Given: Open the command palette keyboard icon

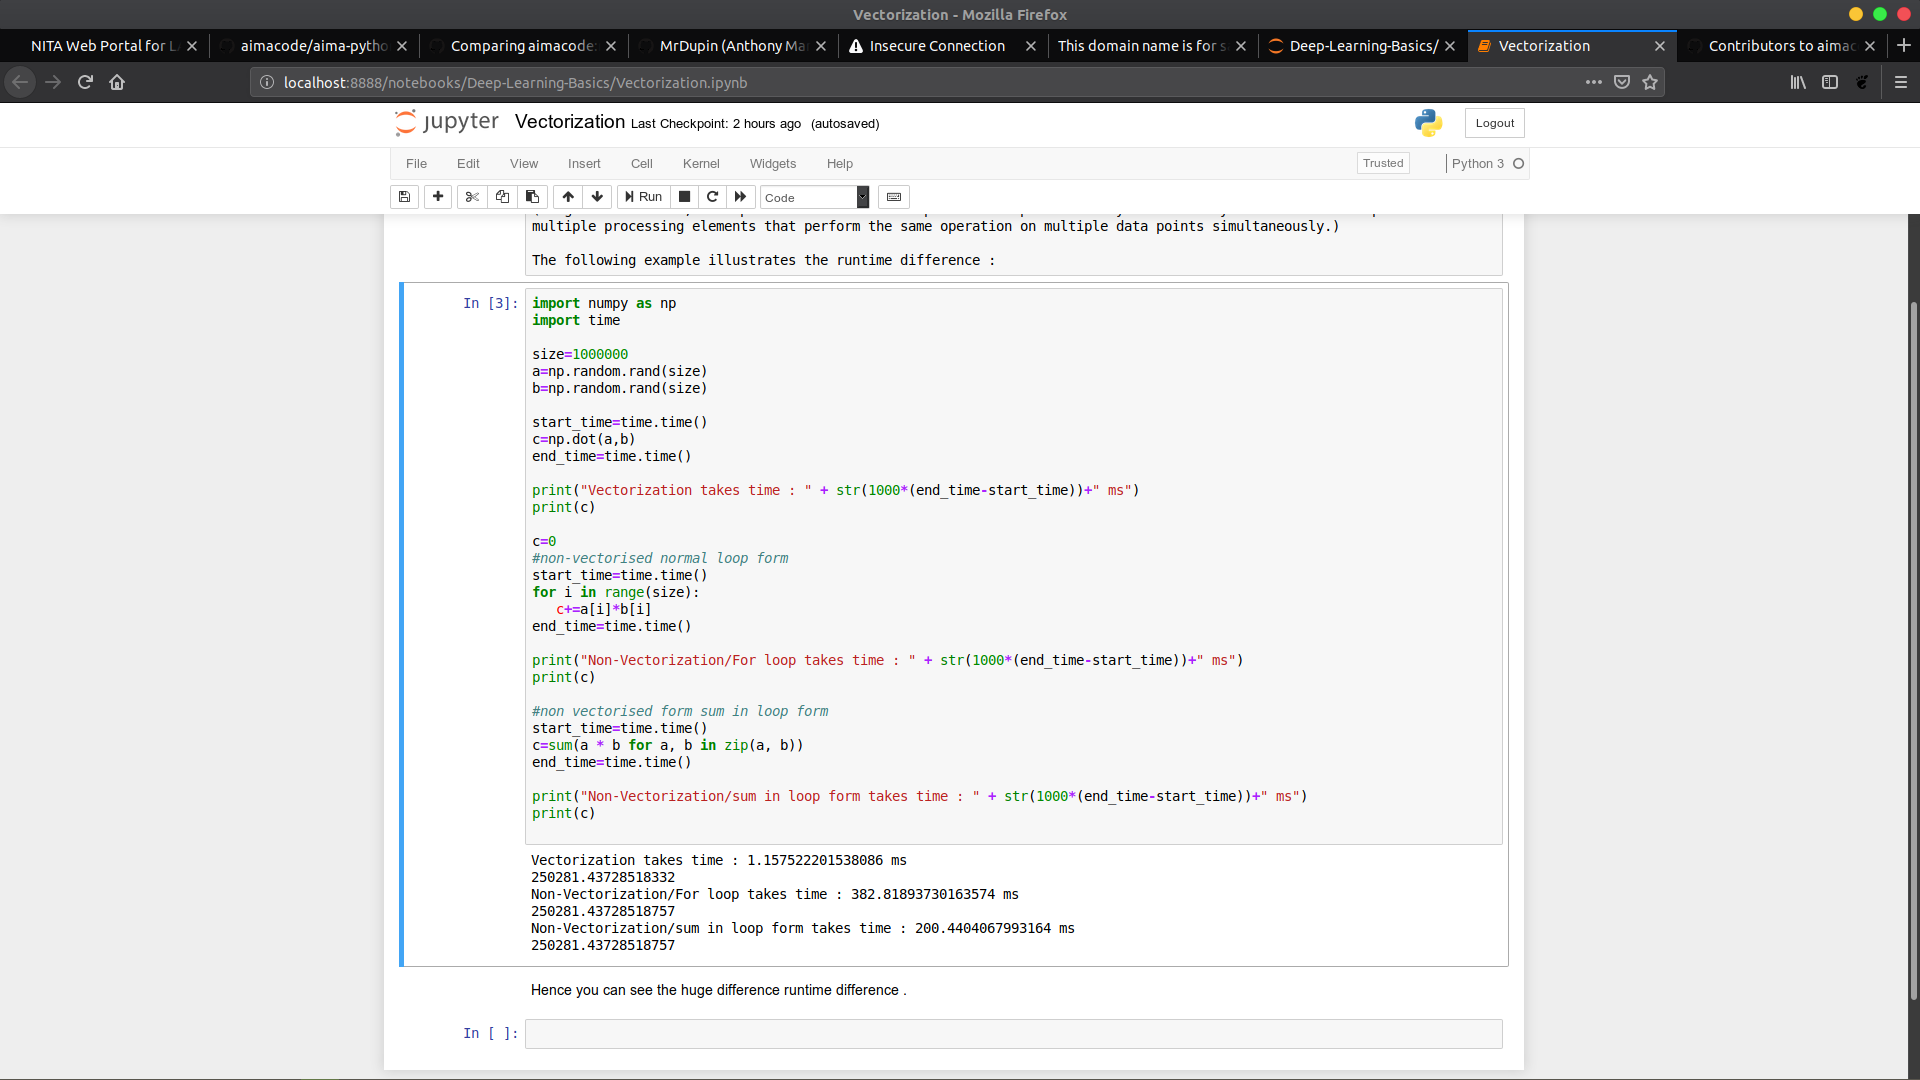Looking at the screenshot, I should pos(894,197).
